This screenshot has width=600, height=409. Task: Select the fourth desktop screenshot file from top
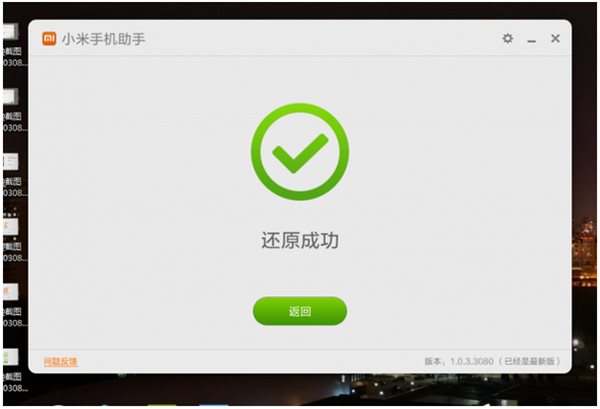tap(11, 240)
